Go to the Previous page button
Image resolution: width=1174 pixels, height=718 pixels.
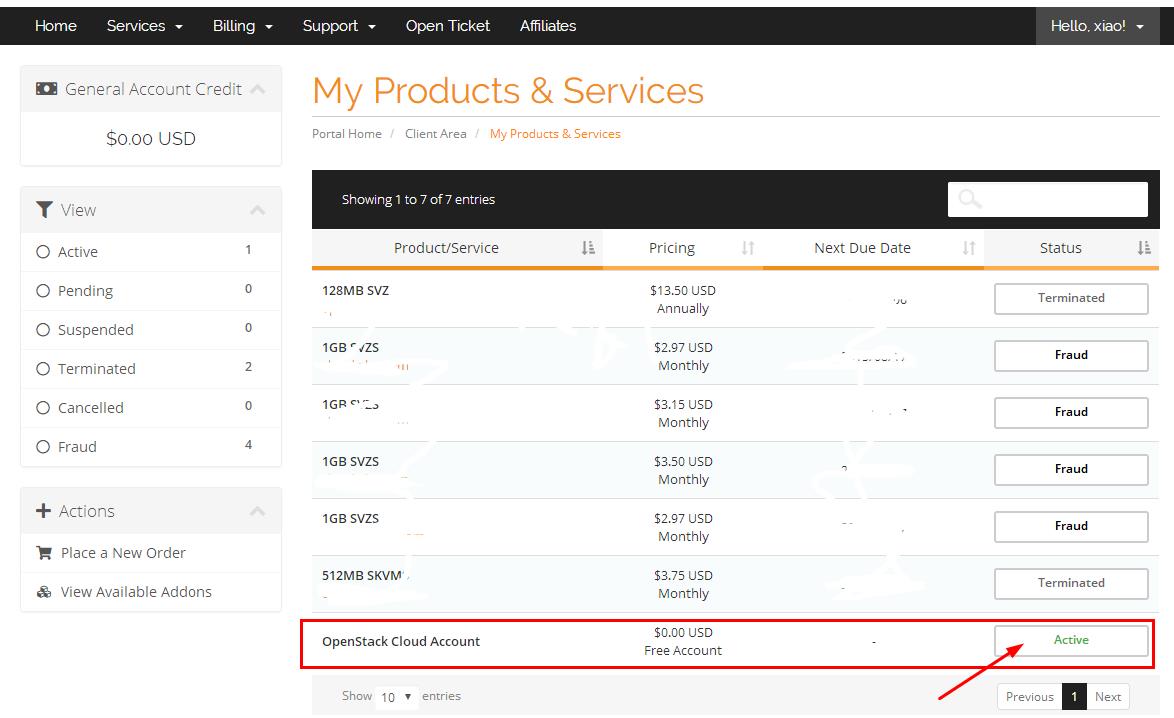click(1029, 696)
